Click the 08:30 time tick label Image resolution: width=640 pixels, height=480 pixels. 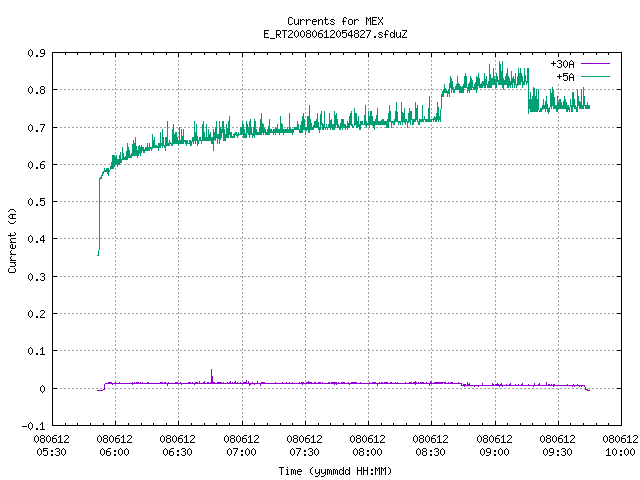[x=431, y=452]
